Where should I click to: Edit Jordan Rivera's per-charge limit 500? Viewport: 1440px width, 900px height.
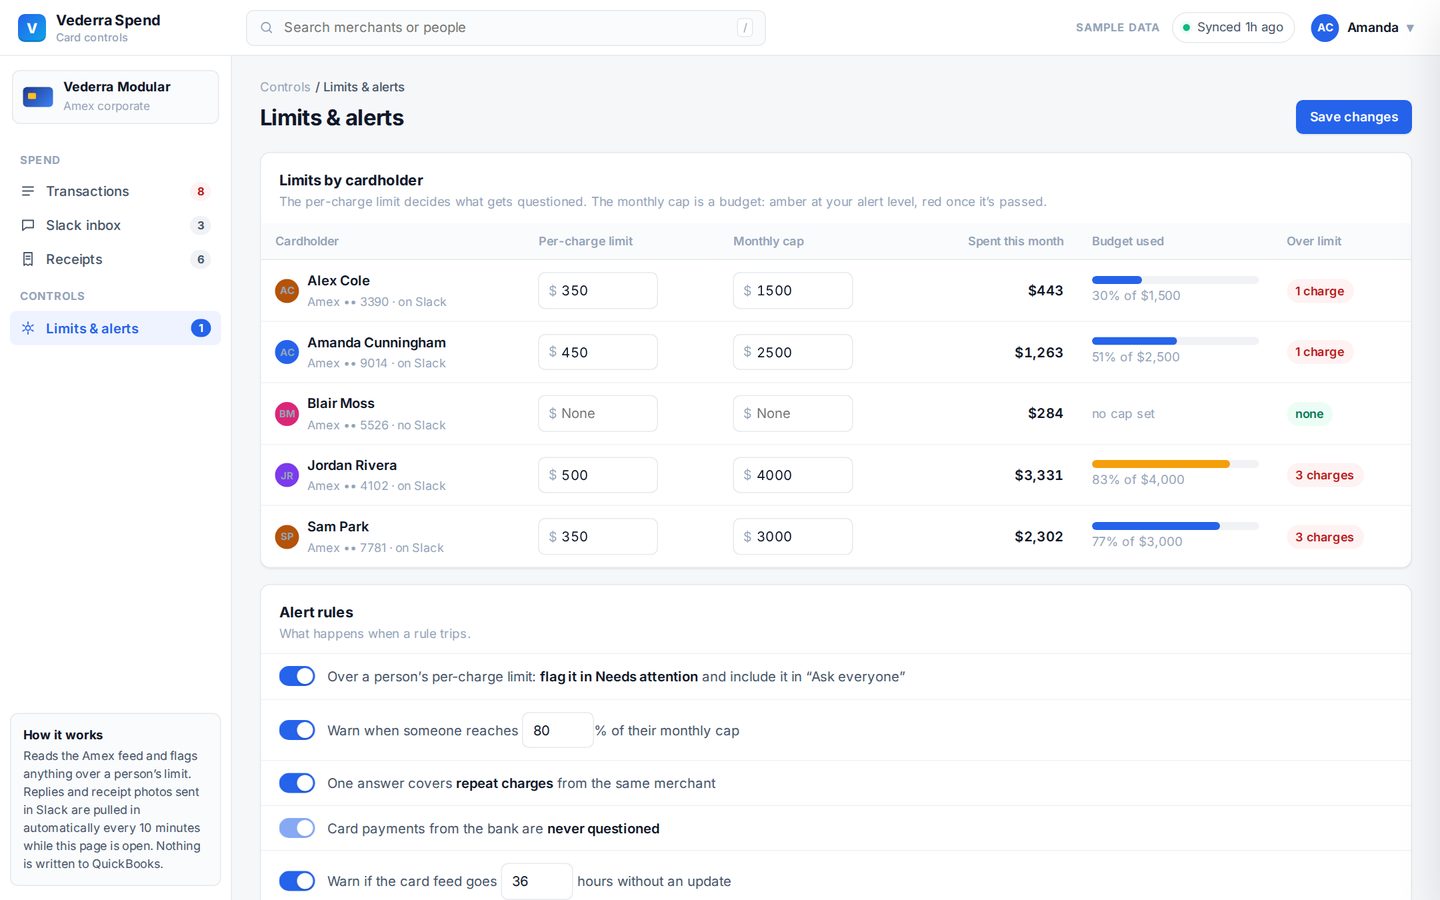598,475
